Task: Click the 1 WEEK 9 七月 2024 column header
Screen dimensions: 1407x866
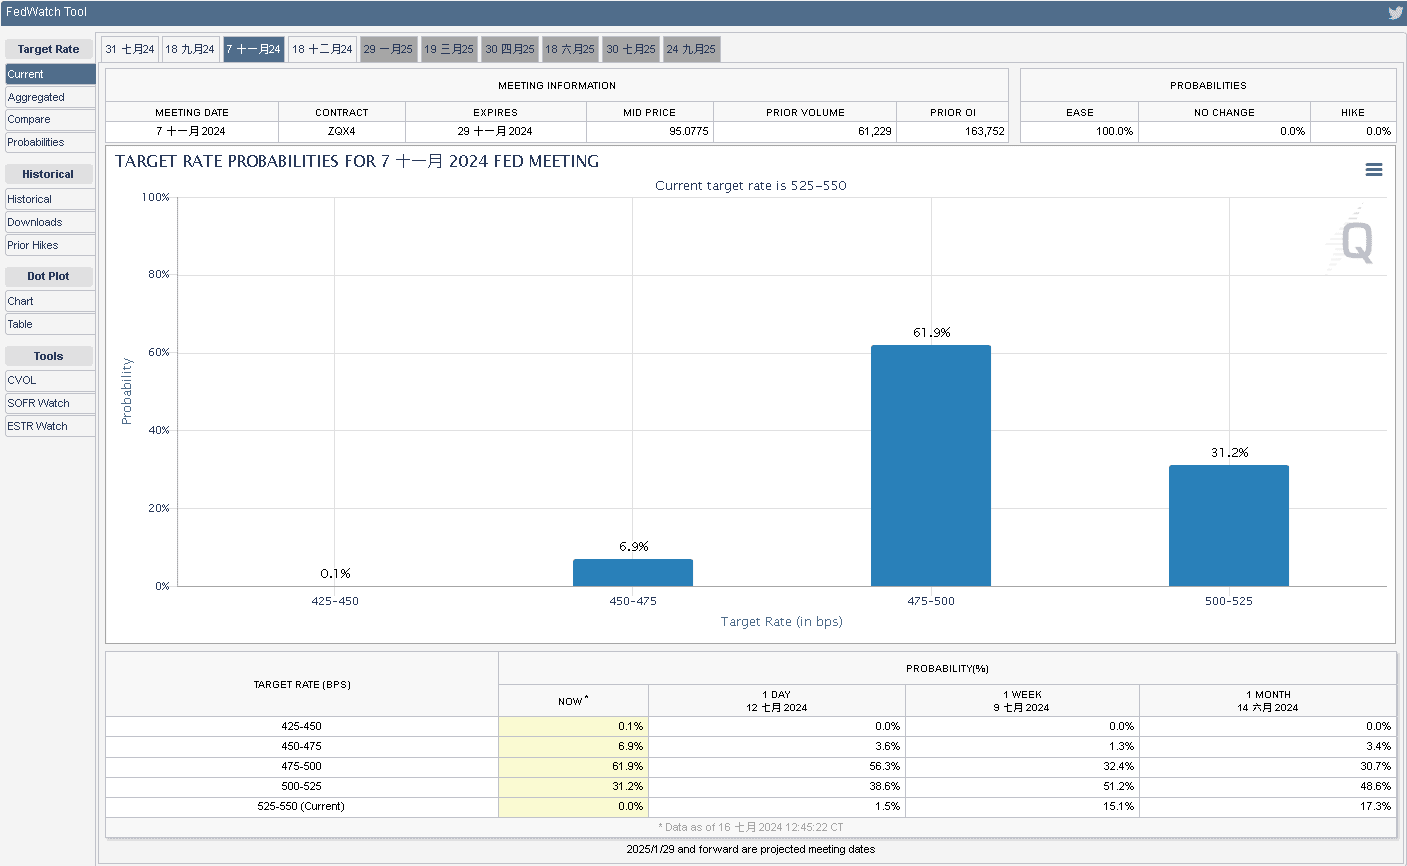Action: click(x=1022, y=701)
